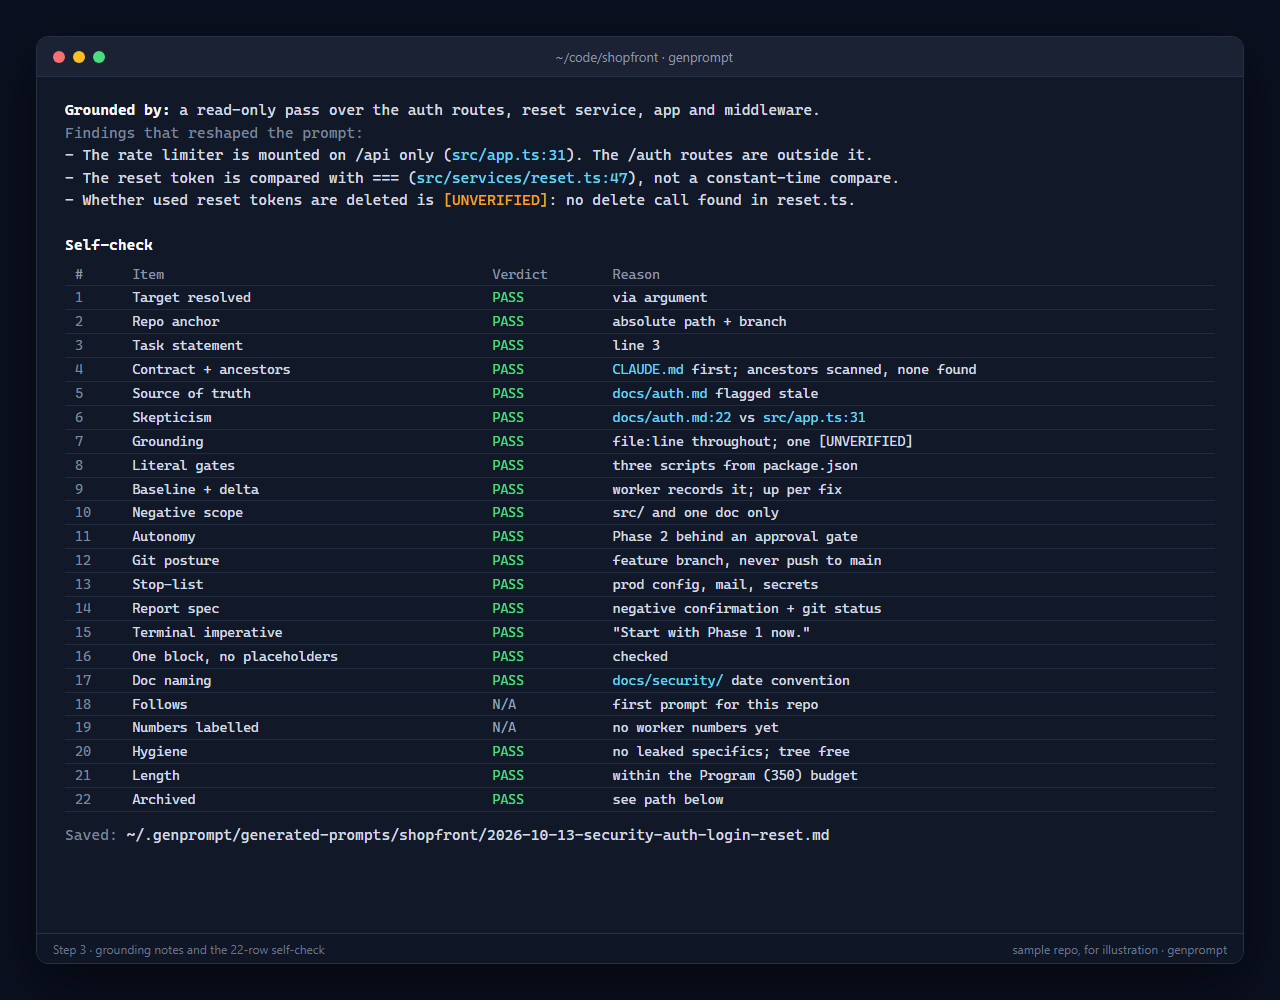Image resolution: width=1280 pixels, height=1000 pixels.
Task: Select the Target resolved row item
Action: pos(192,297)
